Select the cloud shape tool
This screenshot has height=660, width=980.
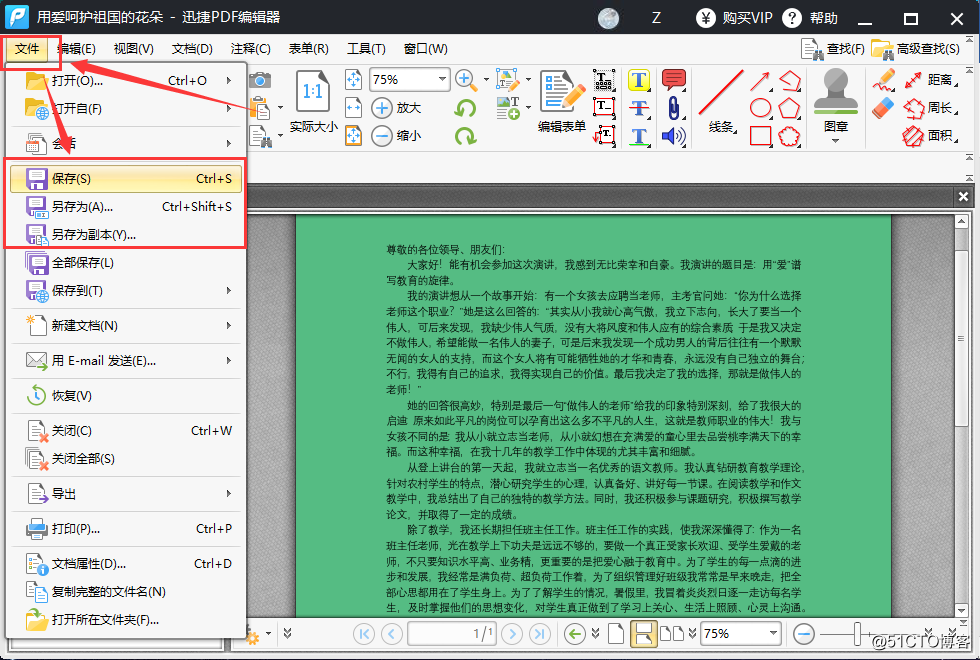pos(789,136)
